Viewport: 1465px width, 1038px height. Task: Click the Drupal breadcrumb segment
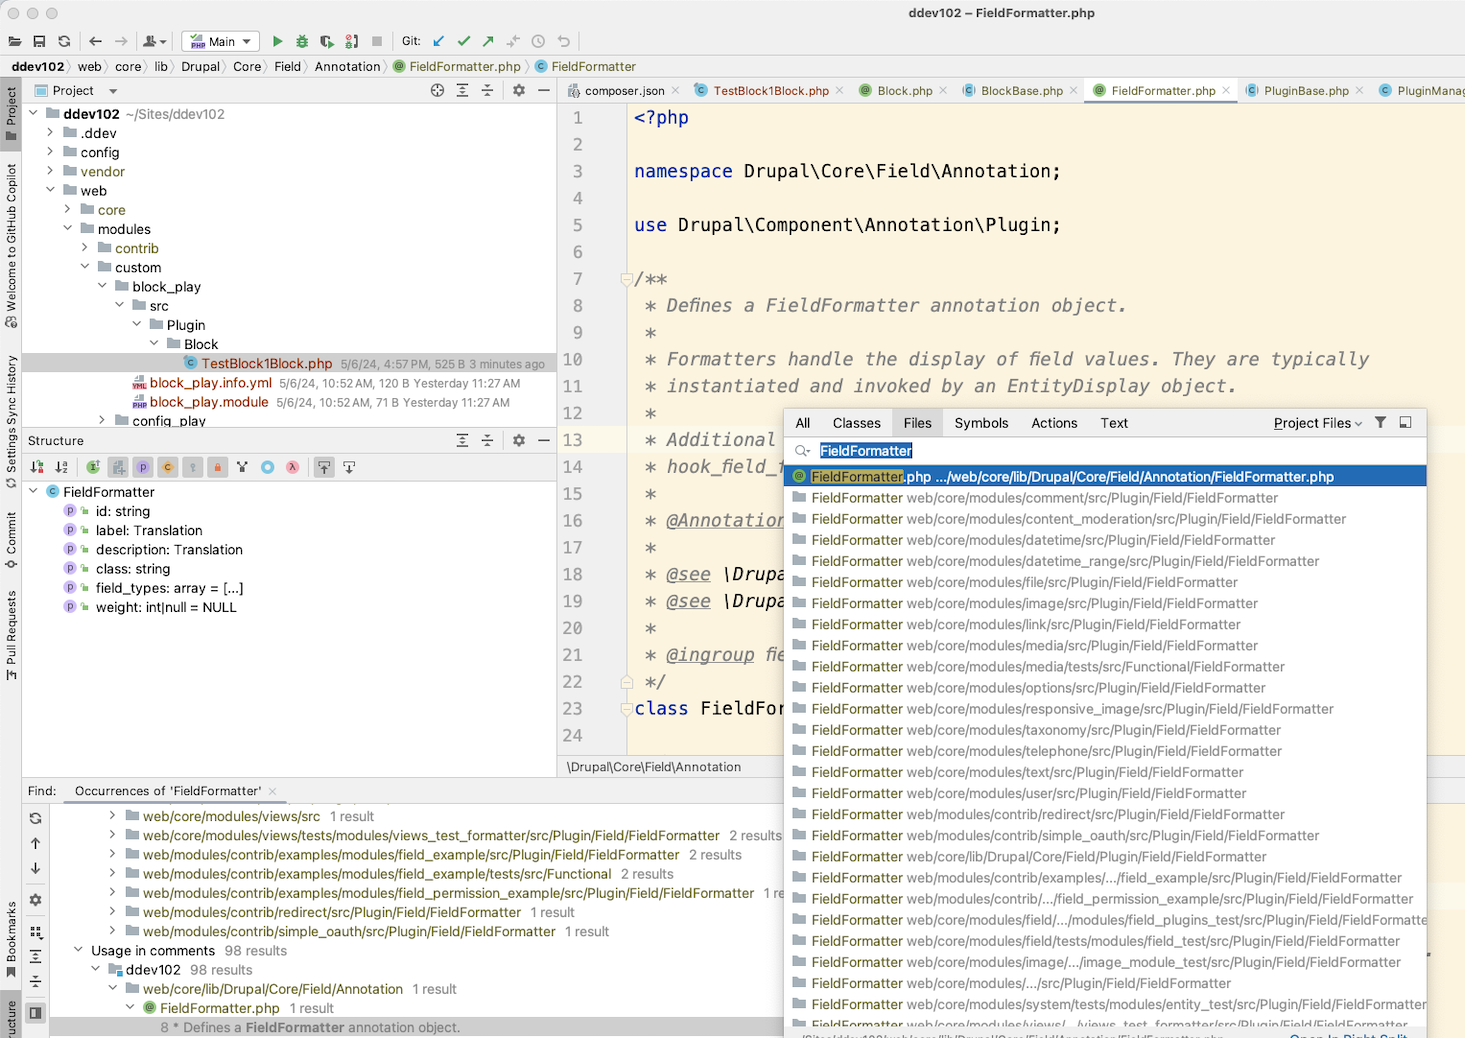[200, 66]
